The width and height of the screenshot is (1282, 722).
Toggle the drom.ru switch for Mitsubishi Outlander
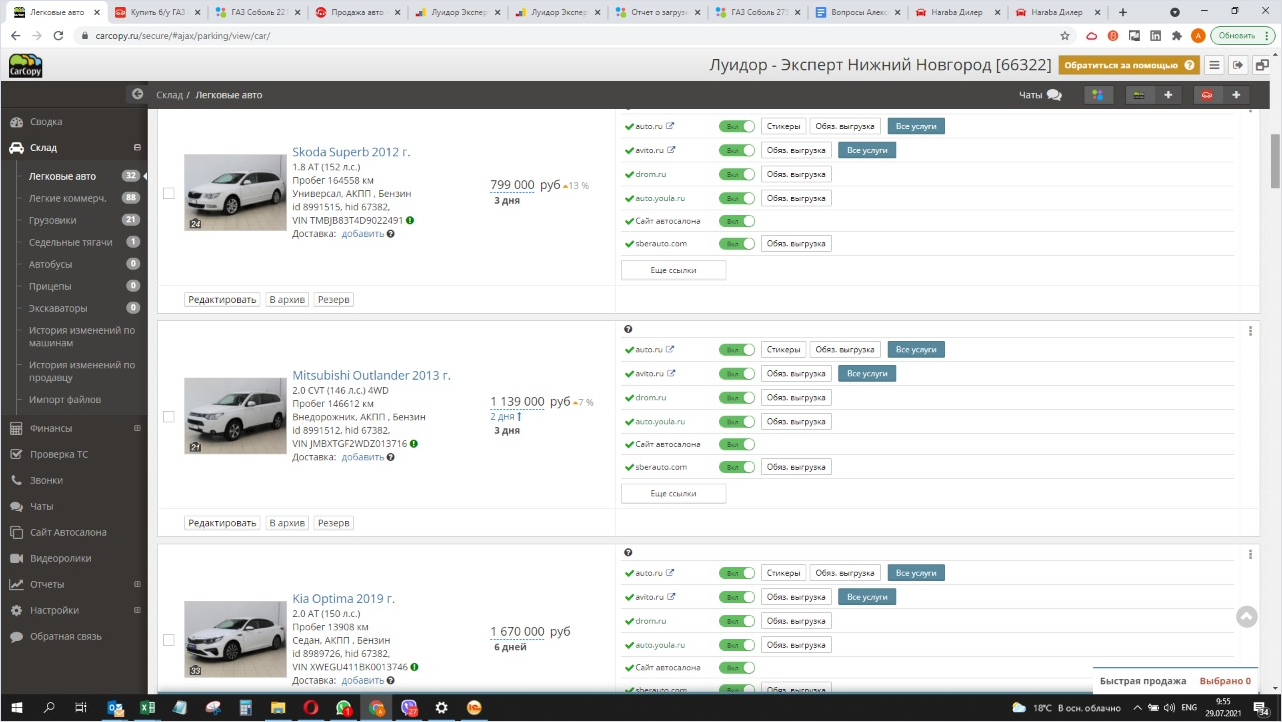(x=736, y=398)
